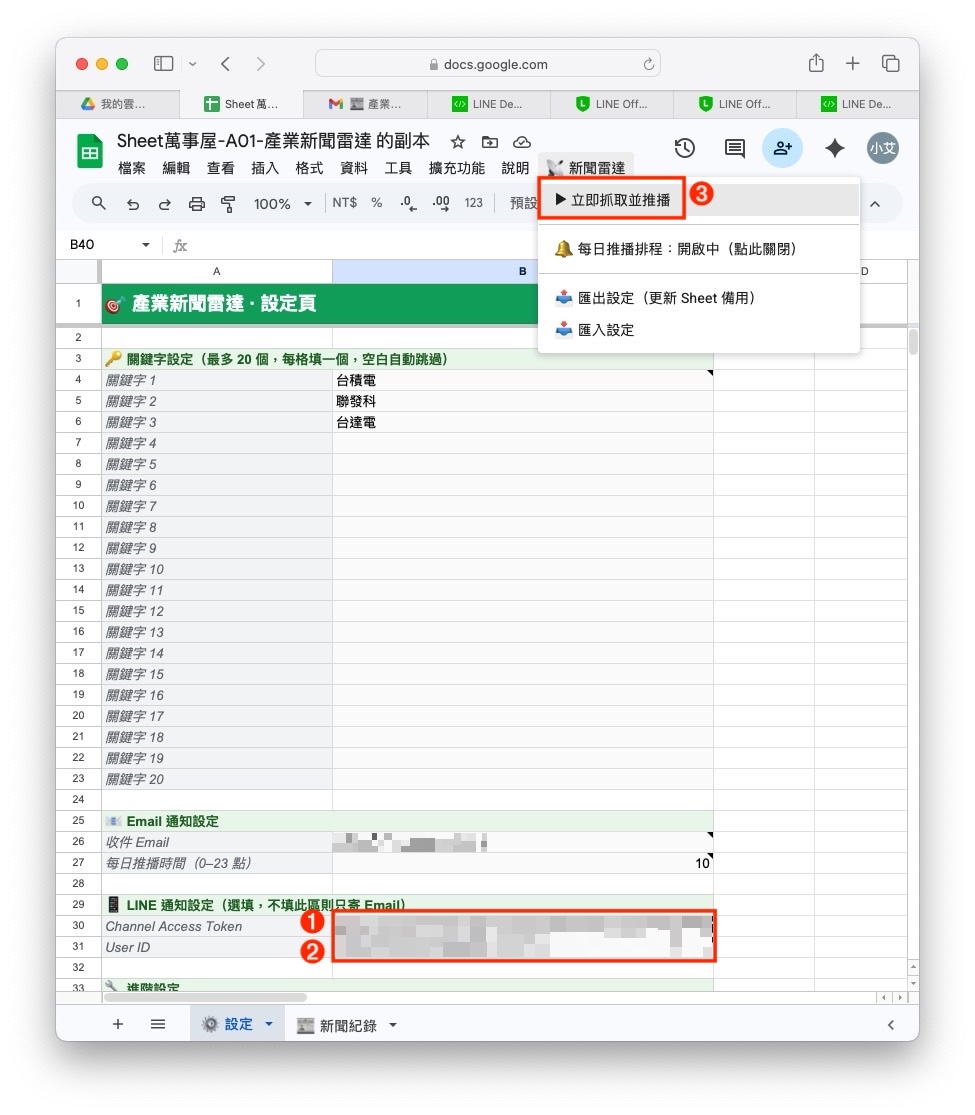Open the 擴充功能 menu
This screenshot has height=1115, width=975.
pyautogui.click(x=457, y=168)
